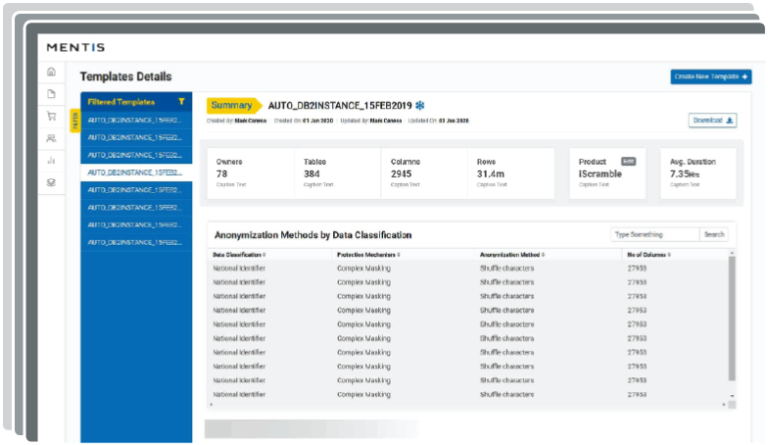Focus the Type Something search field
Image resolution: width=768 pixels, height=445 pixels.
tap(654, 235)
